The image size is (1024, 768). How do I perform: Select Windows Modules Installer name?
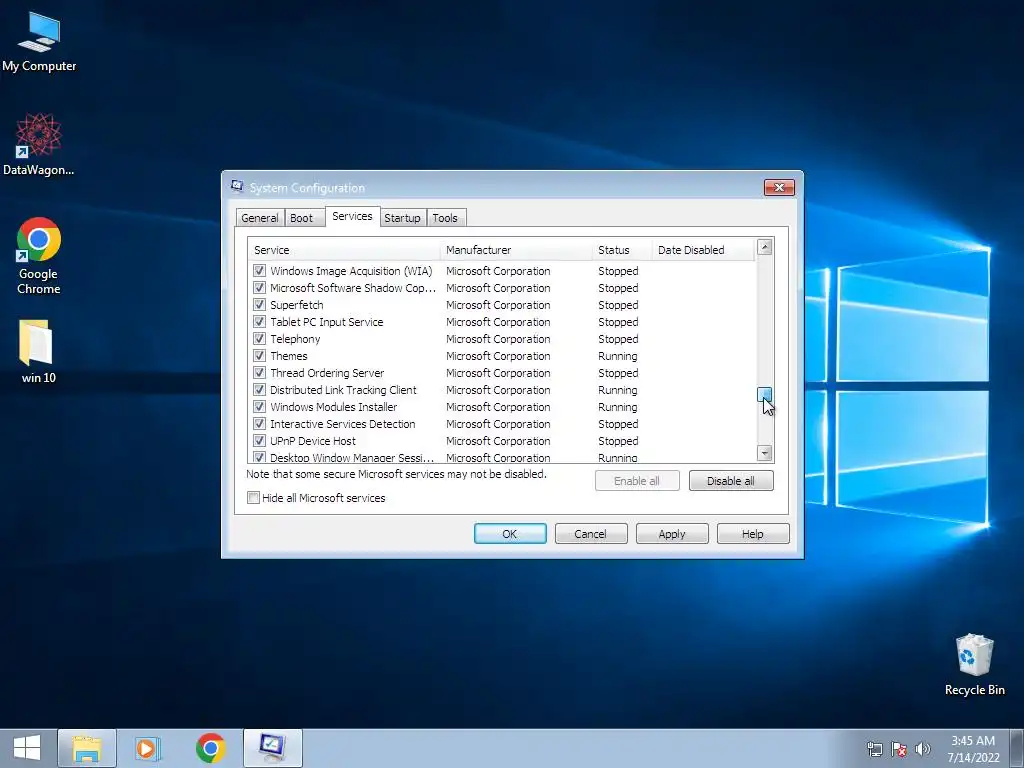(334, 407)
